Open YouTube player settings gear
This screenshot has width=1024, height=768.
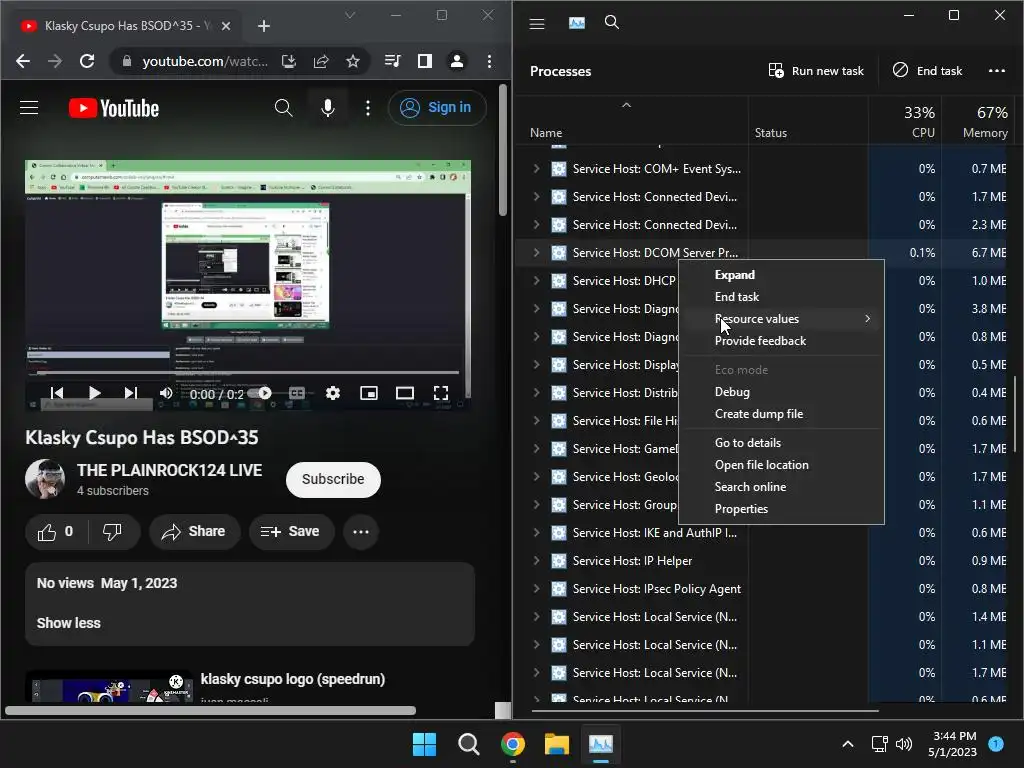tap(332, 392)
